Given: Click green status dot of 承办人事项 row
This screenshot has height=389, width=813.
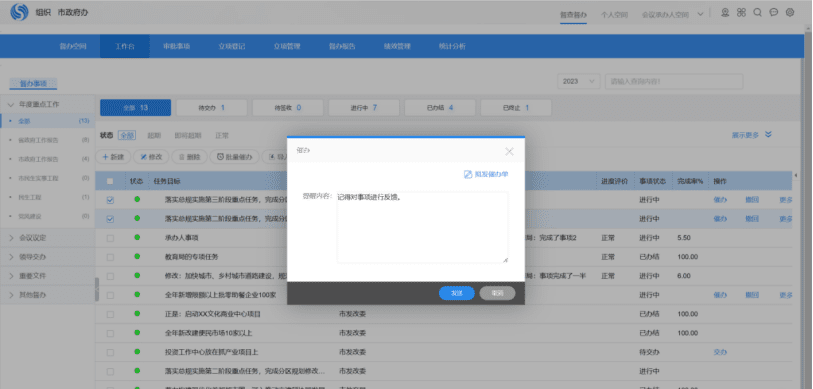Looking at the screenshot, I should [137, 238].
